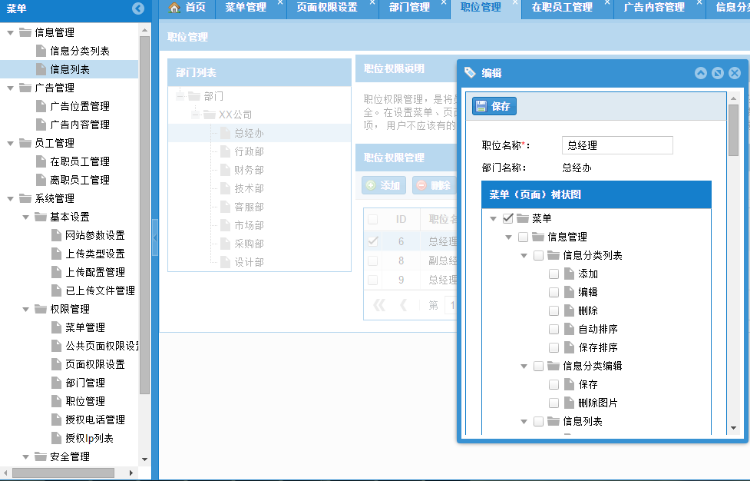This screenshot has width=750, height=481.
Task: Select 行政部 in department list
Action: (x=249, y=152)
